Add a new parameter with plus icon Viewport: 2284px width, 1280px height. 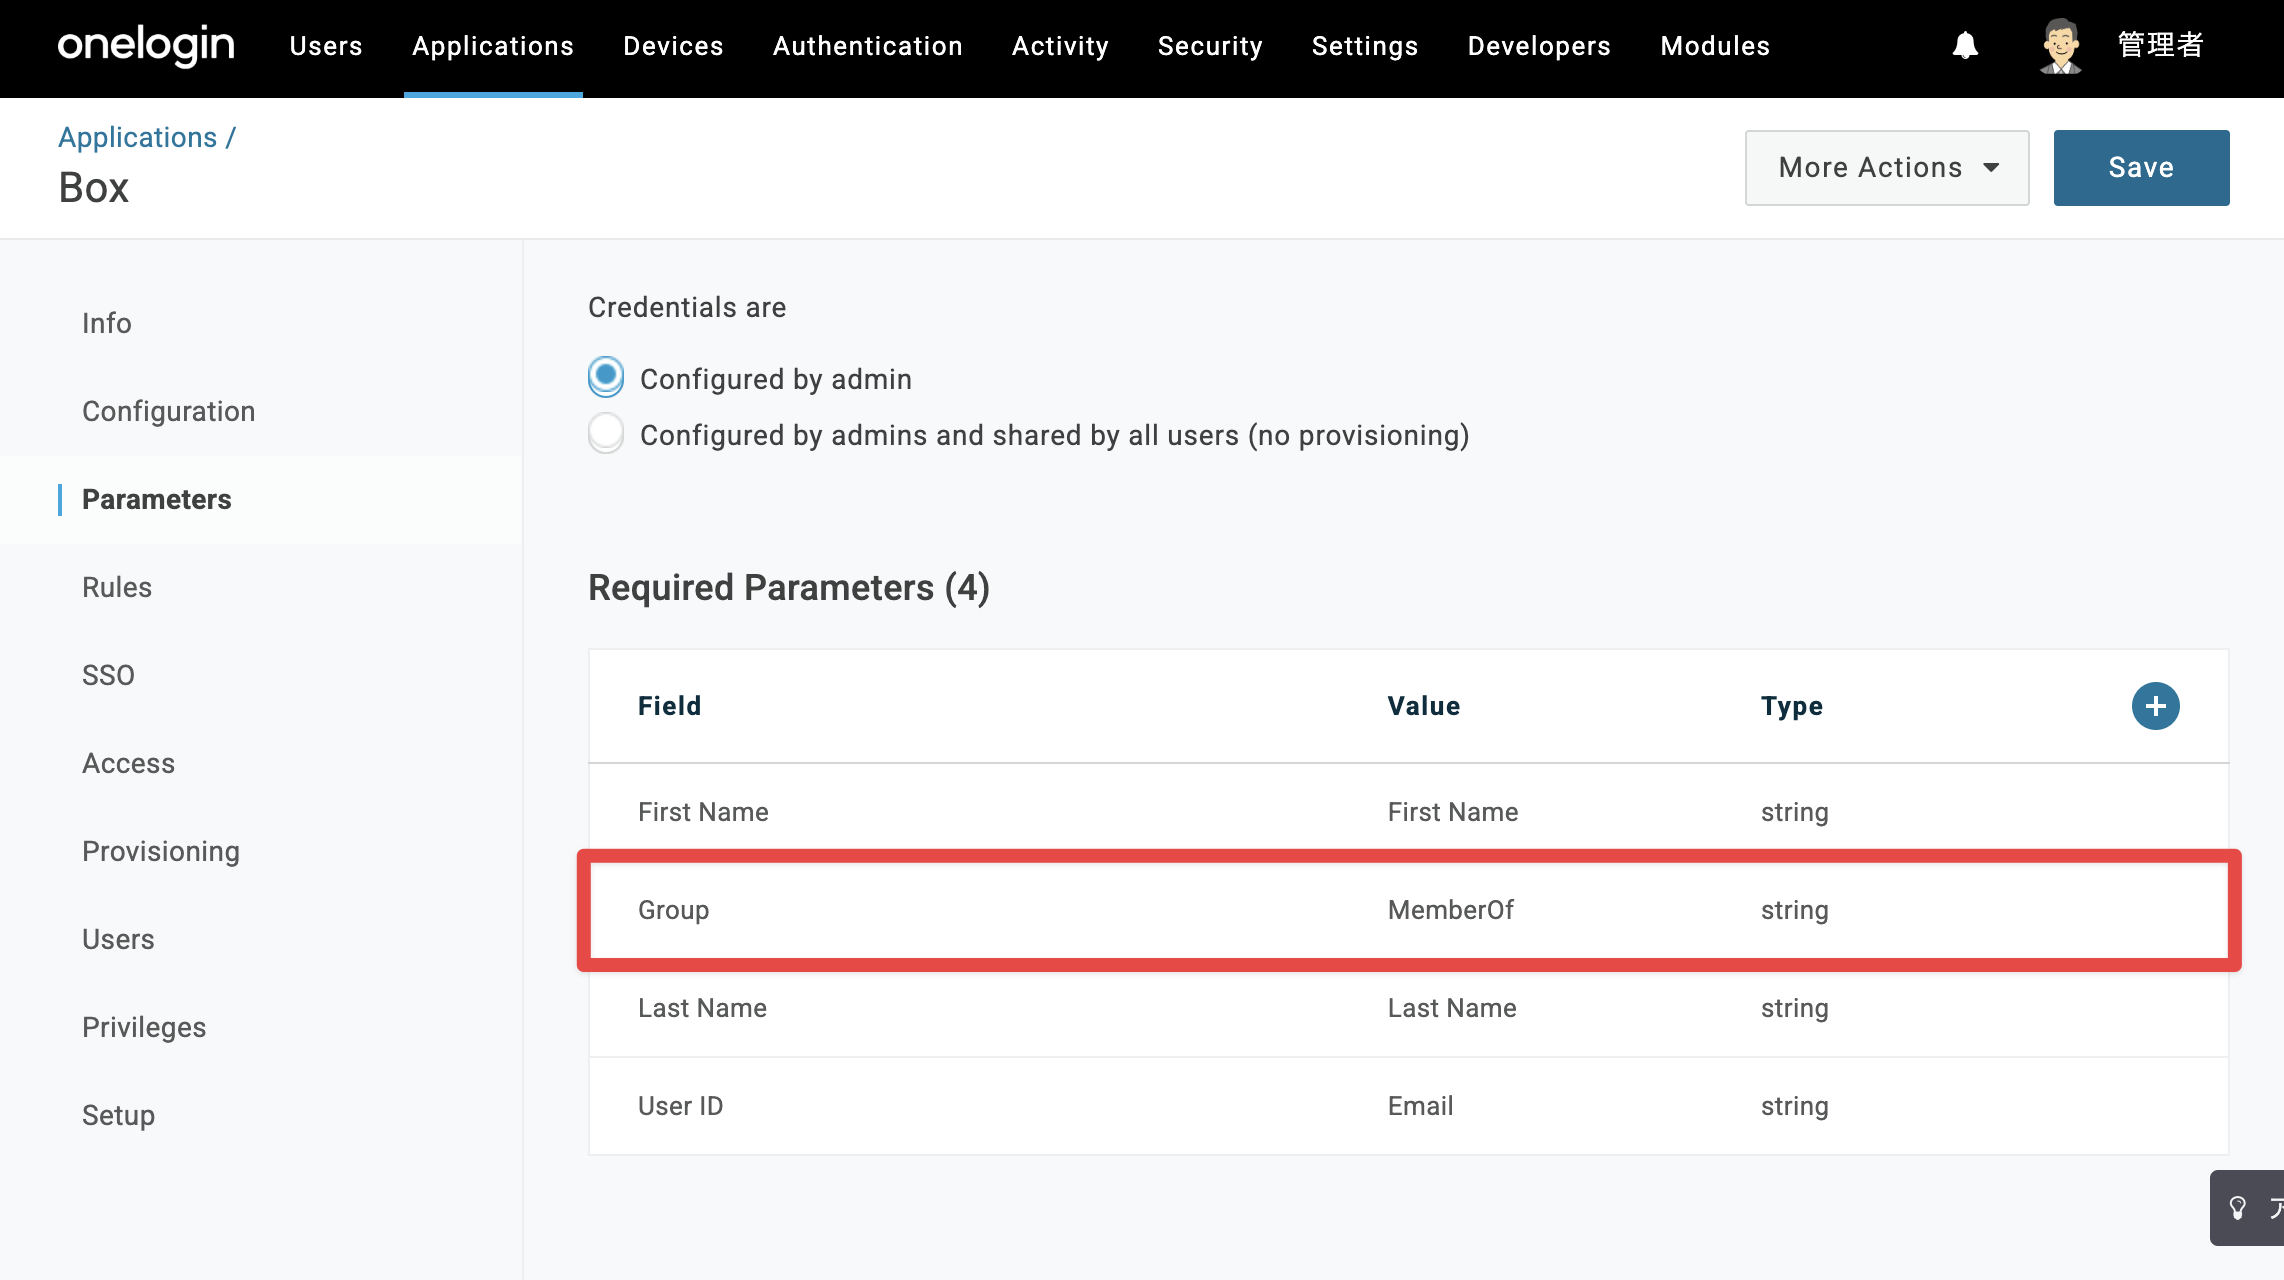click(2155, 706)
